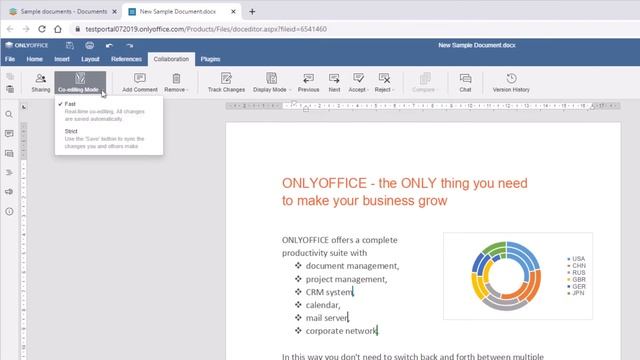Viewport: 640px width, 360px height.
Task: Click the Undo arrow
Action: click(109, 45)
